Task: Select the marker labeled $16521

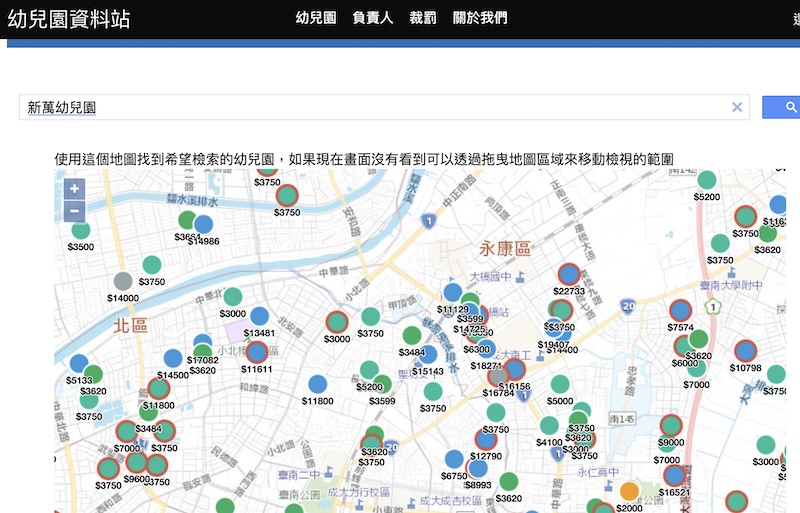Action: click(674, 475)
